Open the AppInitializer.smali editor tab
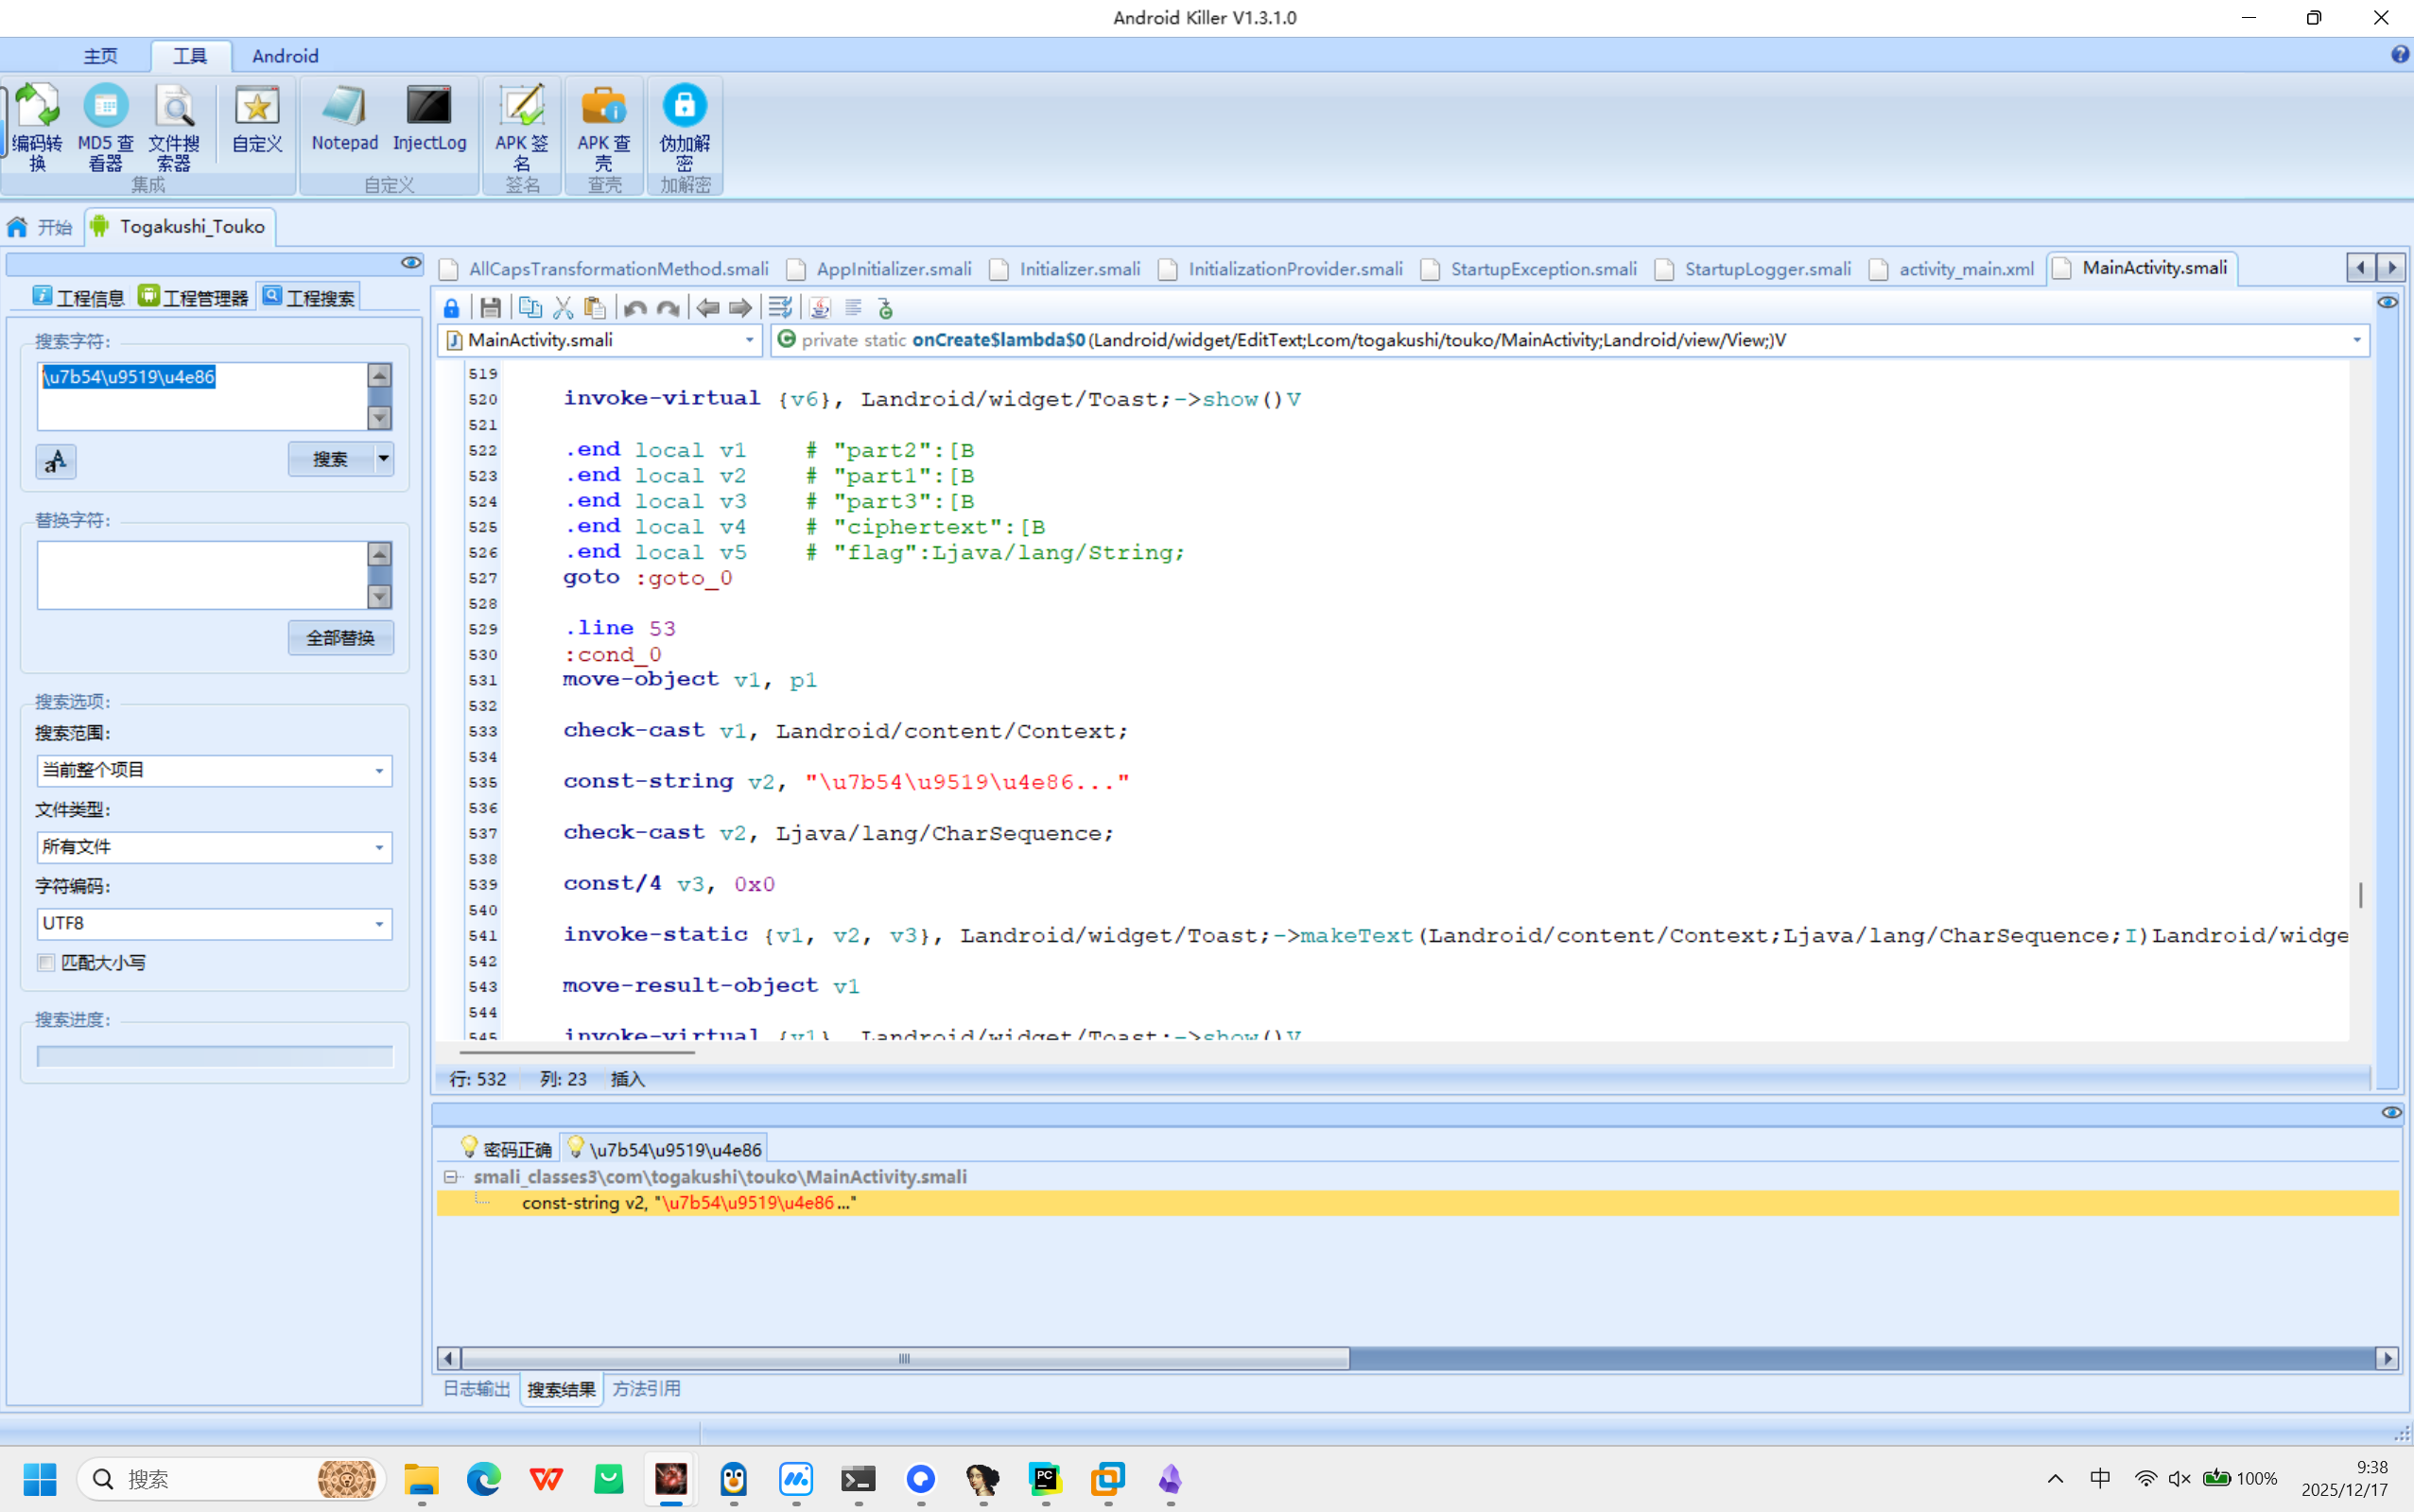Image resolution: width=2414 pixels, height=1512 pixels. [880, 269]
